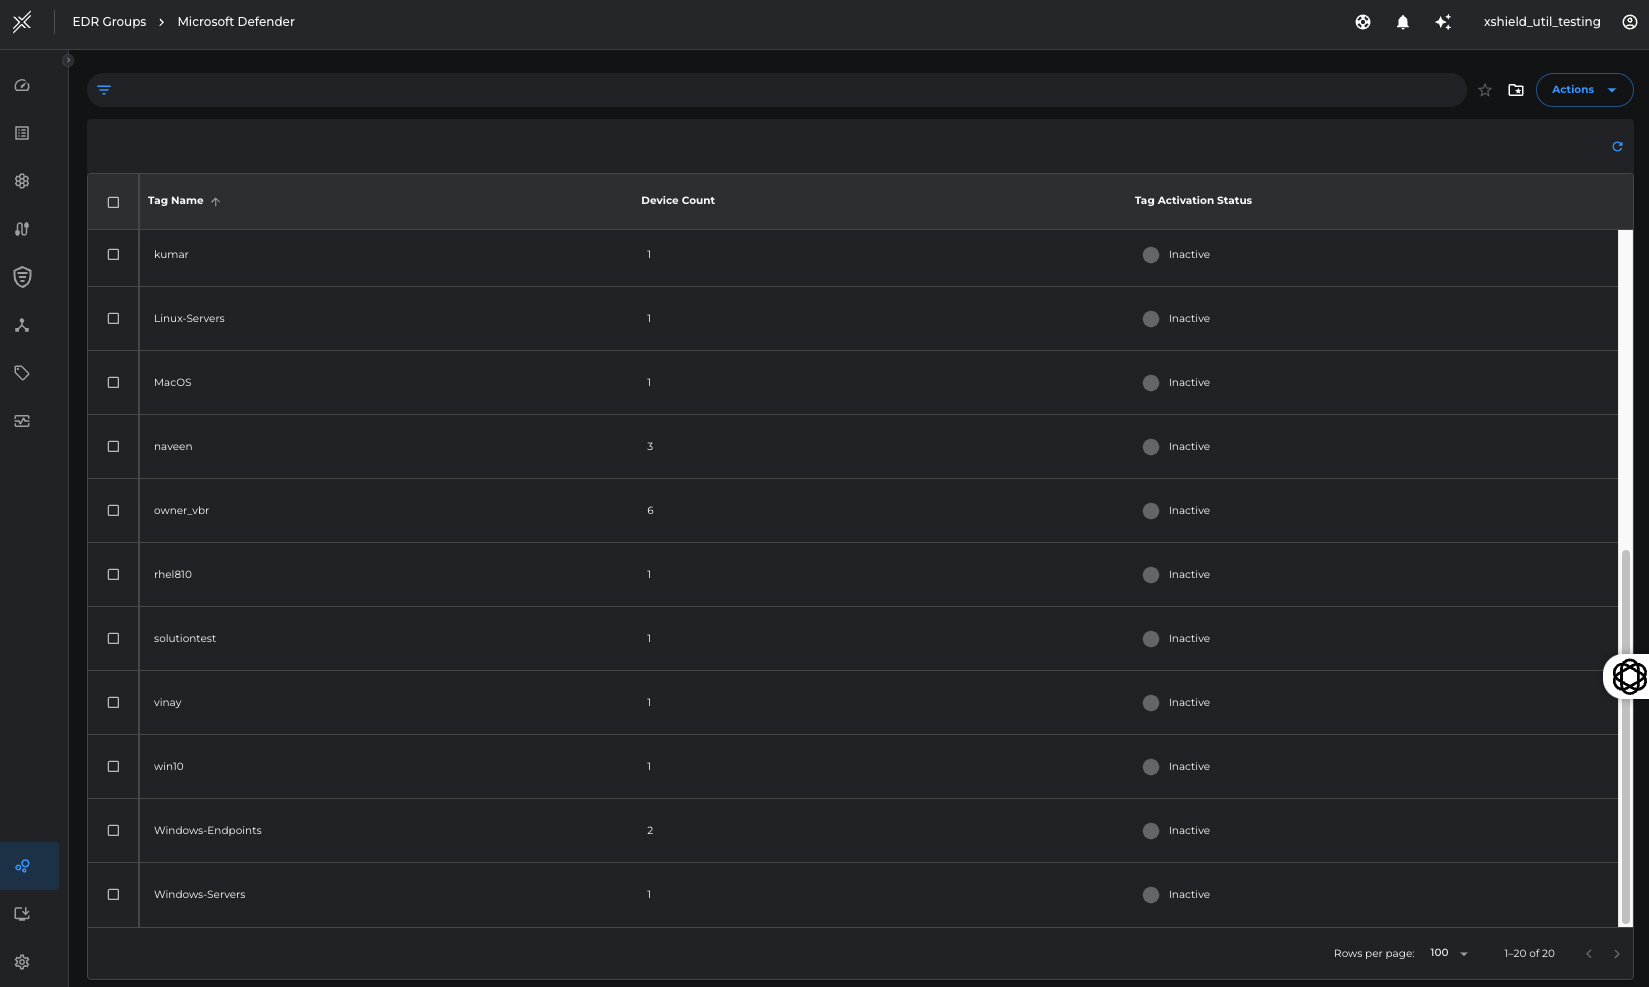Go to EDR Groups breadcrumb
Image resolution: width=1649 pixels, height=987 pixels.
click(x=109, y=22)
